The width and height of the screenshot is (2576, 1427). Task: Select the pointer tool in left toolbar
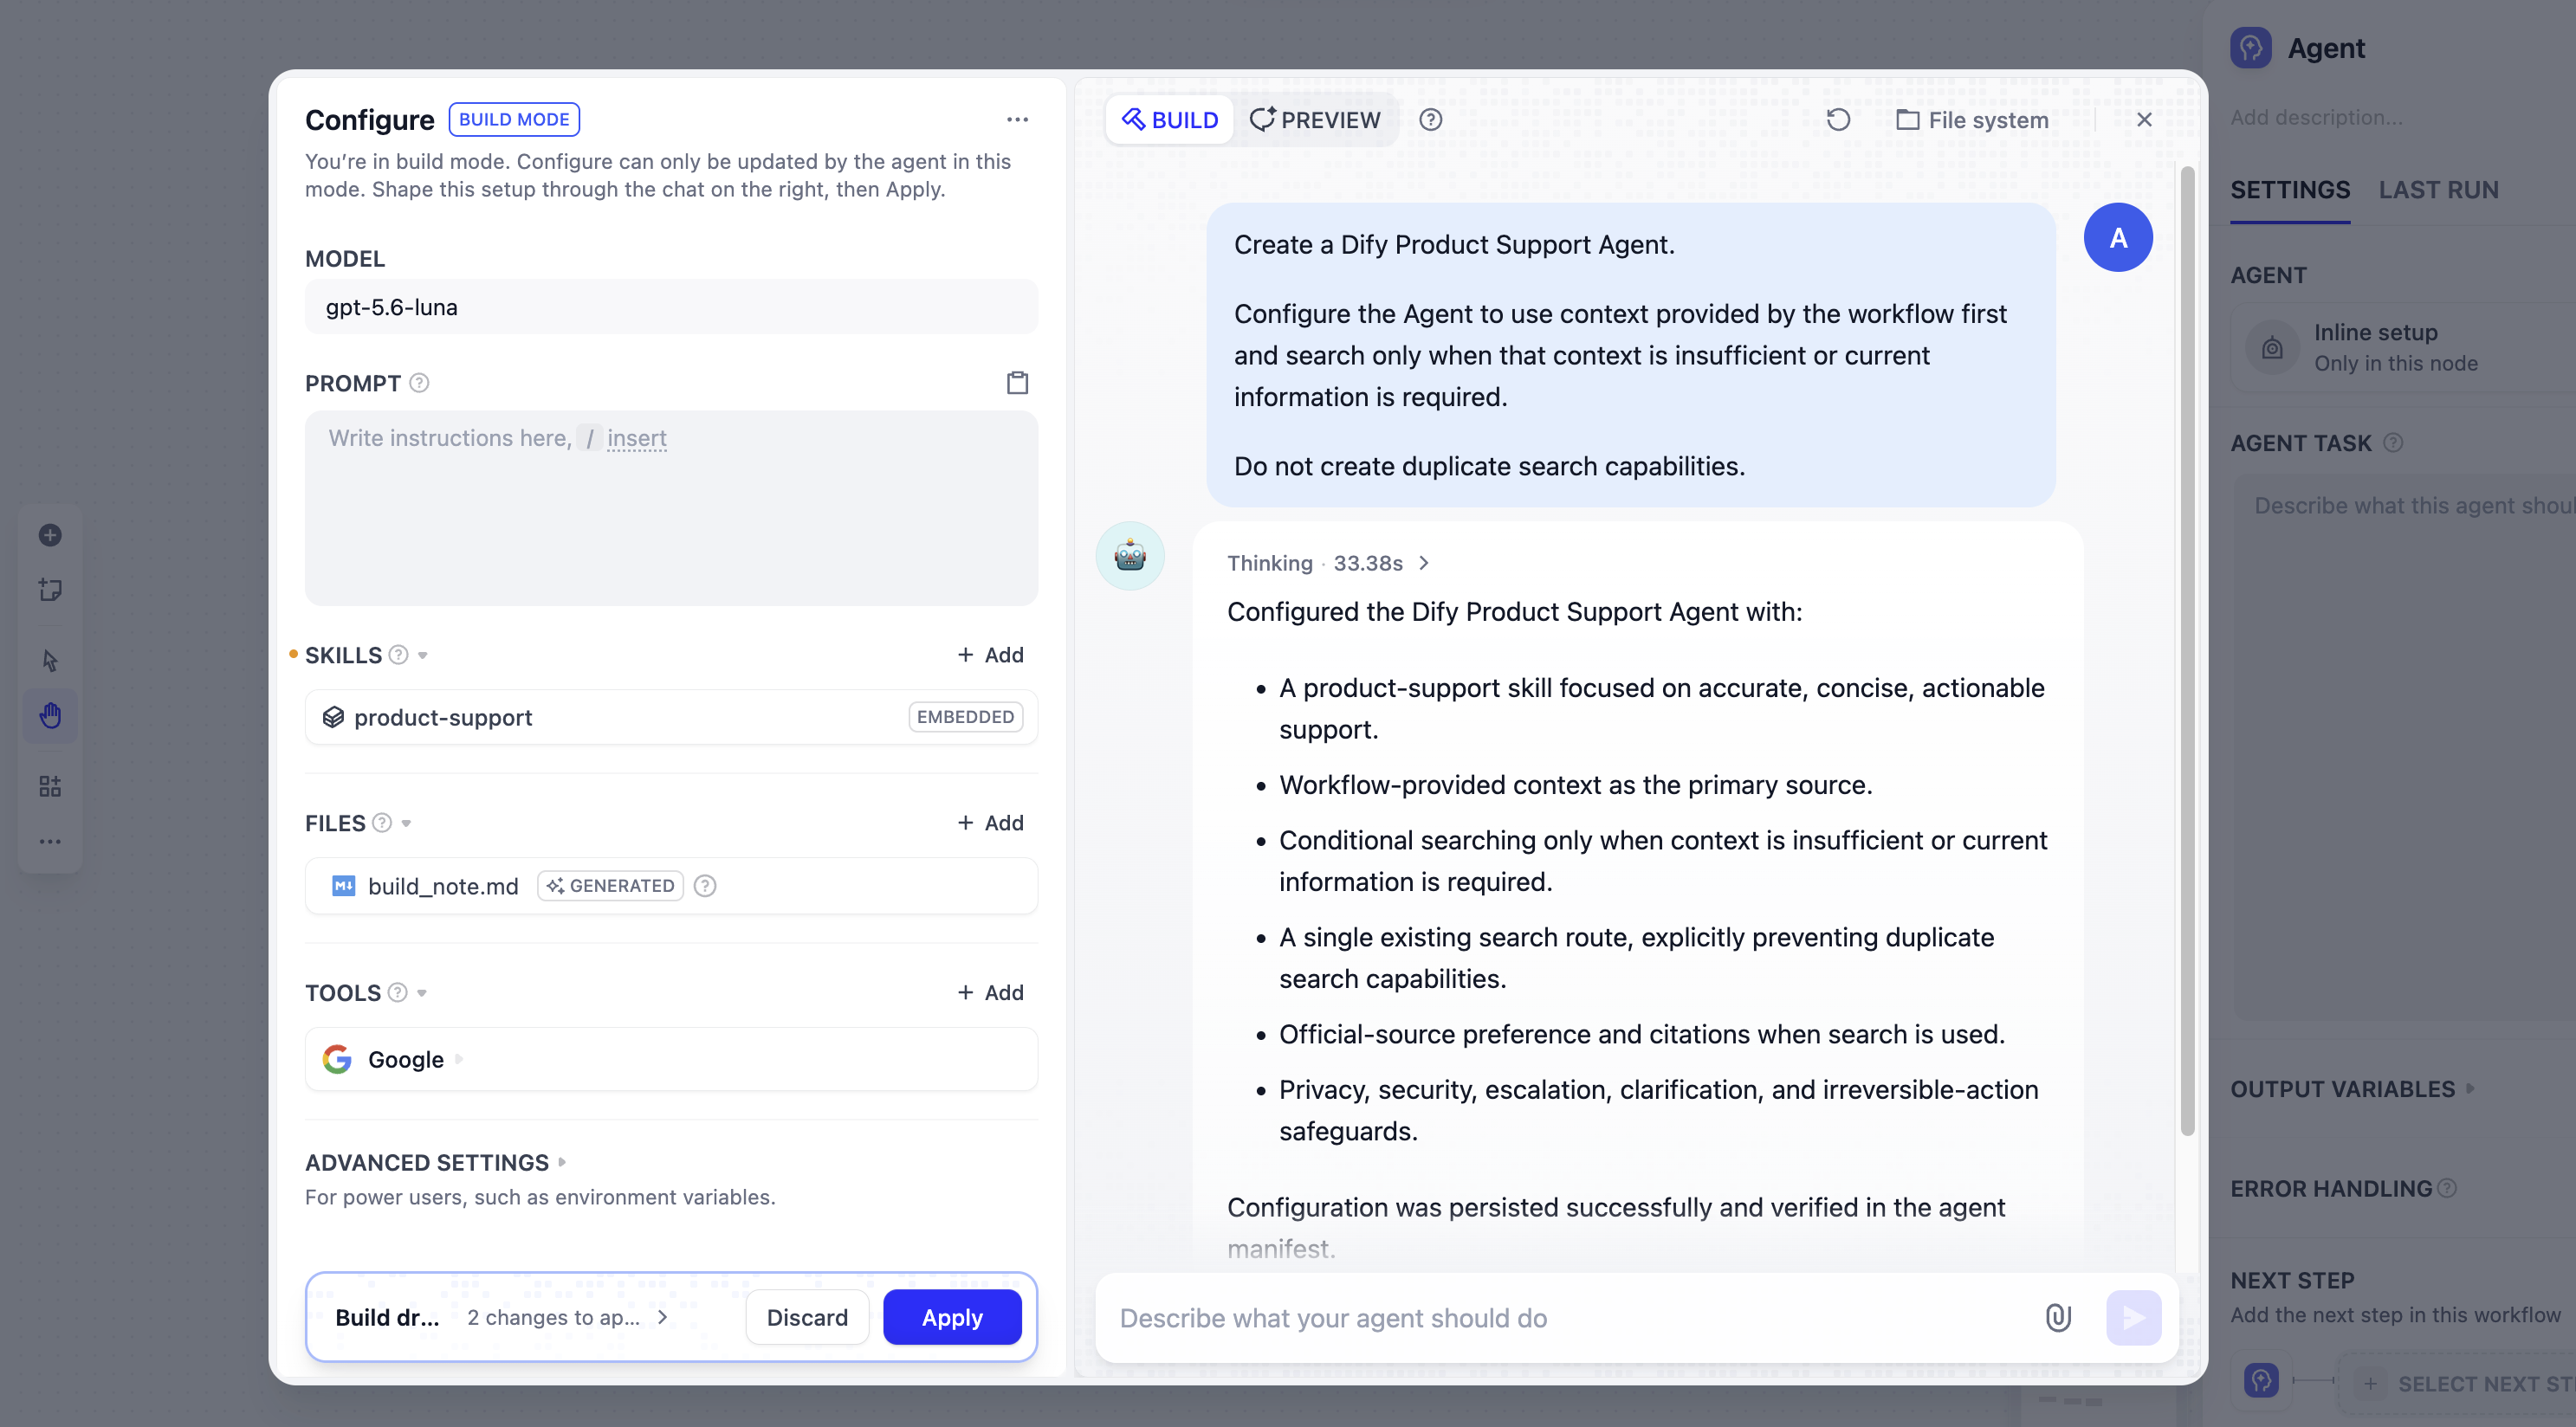tap(50, 660)
